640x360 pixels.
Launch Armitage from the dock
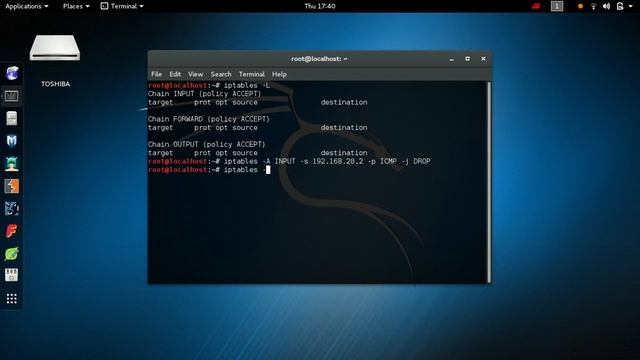click(11, 164)
